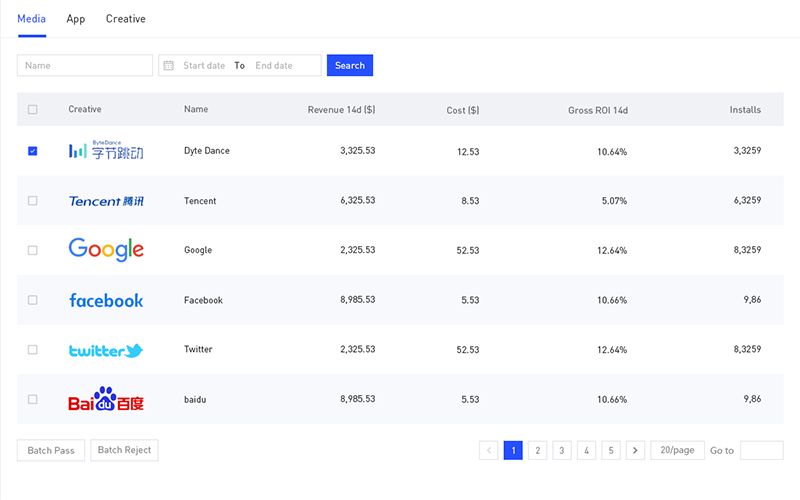Screen dimensions: 800x500
Task: Click the blue Search button
Action: 350,65
